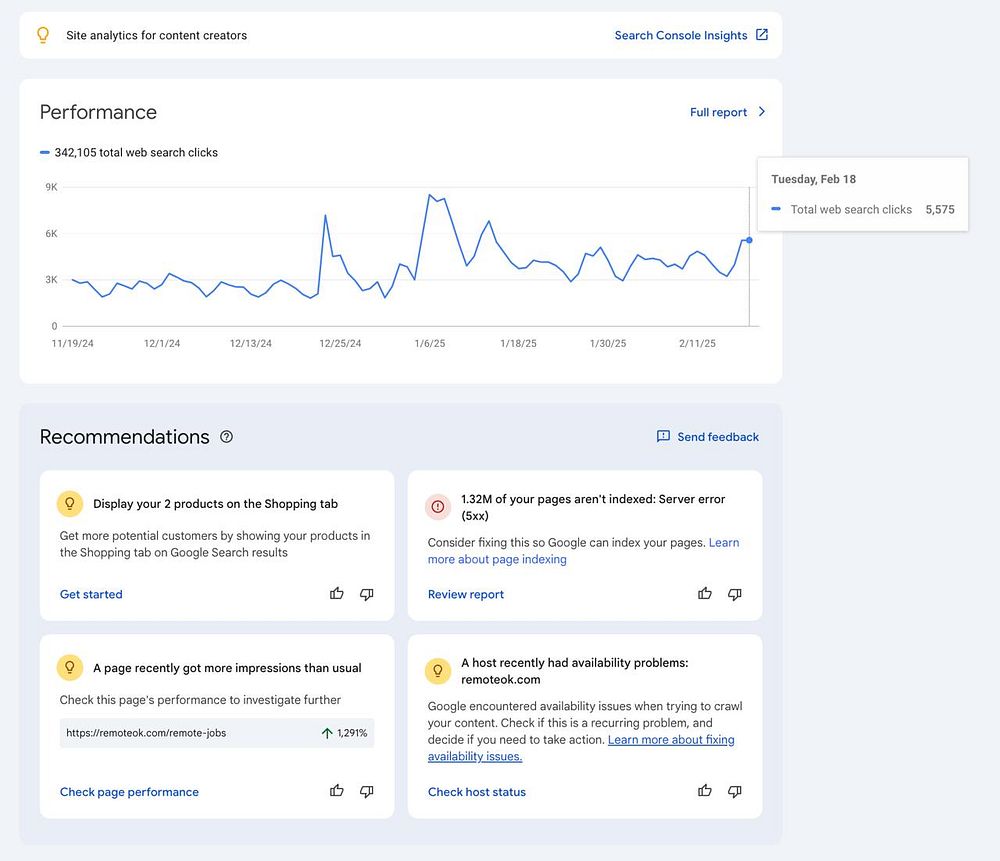Click the Site analytics for content creators text

[156, 36]
